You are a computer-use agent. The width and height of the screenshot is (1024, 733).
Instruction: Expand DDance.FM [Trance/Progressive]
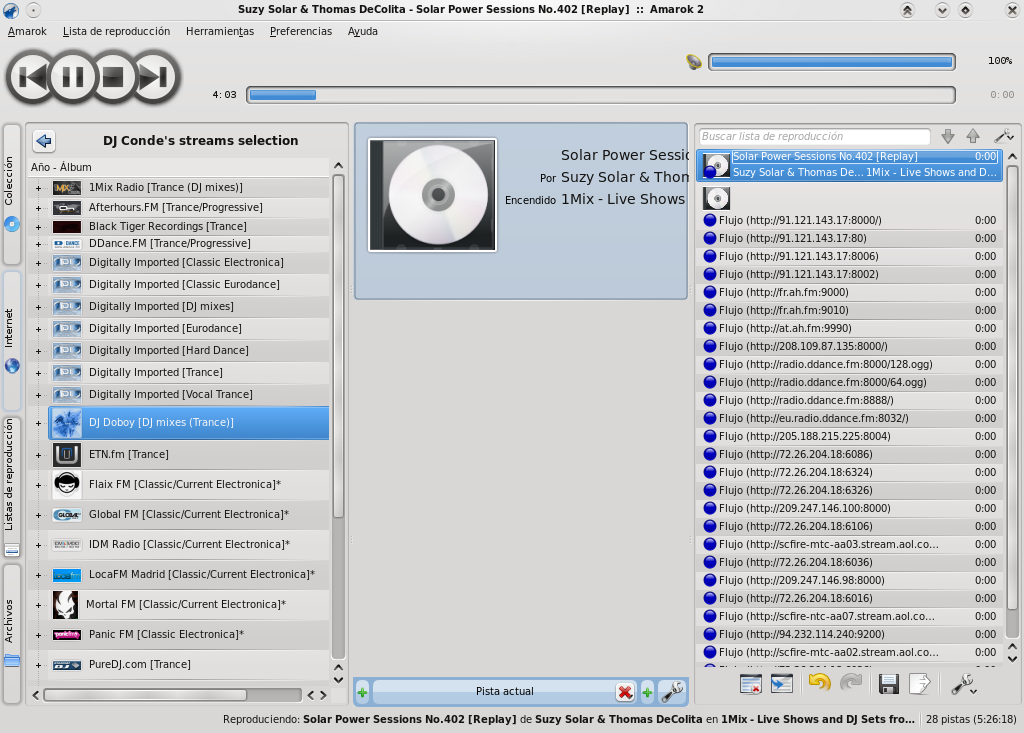pyautogui.click(x=39, y=244)
